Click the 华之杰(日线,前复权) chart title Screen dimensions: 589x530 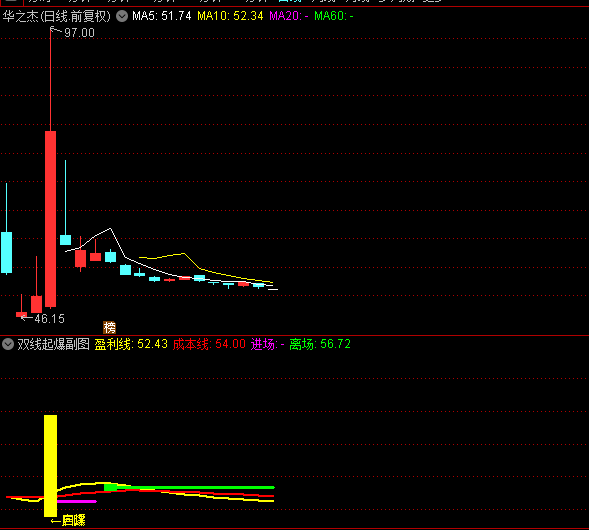pos(57,16)
